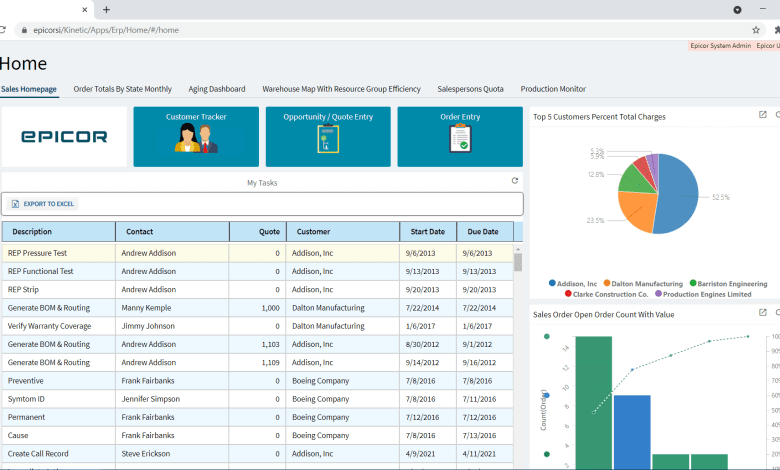
Task: Sort tasks by Due Date header
Action: tap(484, 232)
